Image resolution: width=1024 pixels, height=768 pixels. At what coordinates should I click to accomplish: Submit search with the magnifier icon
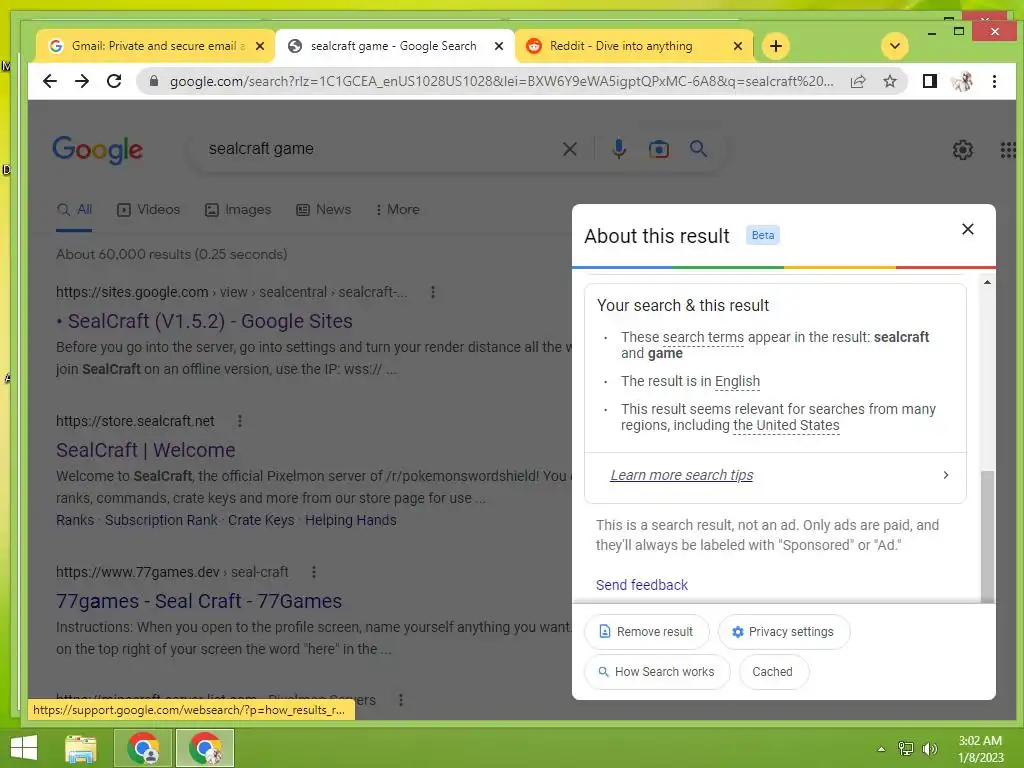pyautogui.click(x=698, y=149)
